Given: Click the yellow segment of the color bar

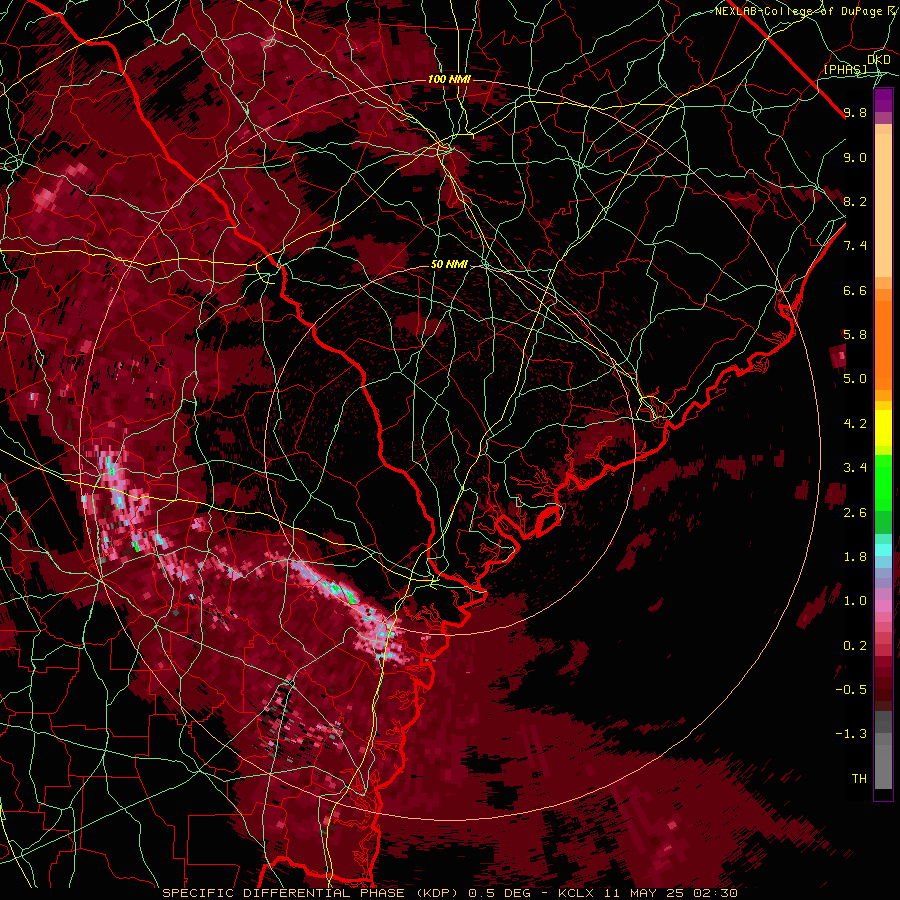Looking at the screenshot, I should 883,428.
